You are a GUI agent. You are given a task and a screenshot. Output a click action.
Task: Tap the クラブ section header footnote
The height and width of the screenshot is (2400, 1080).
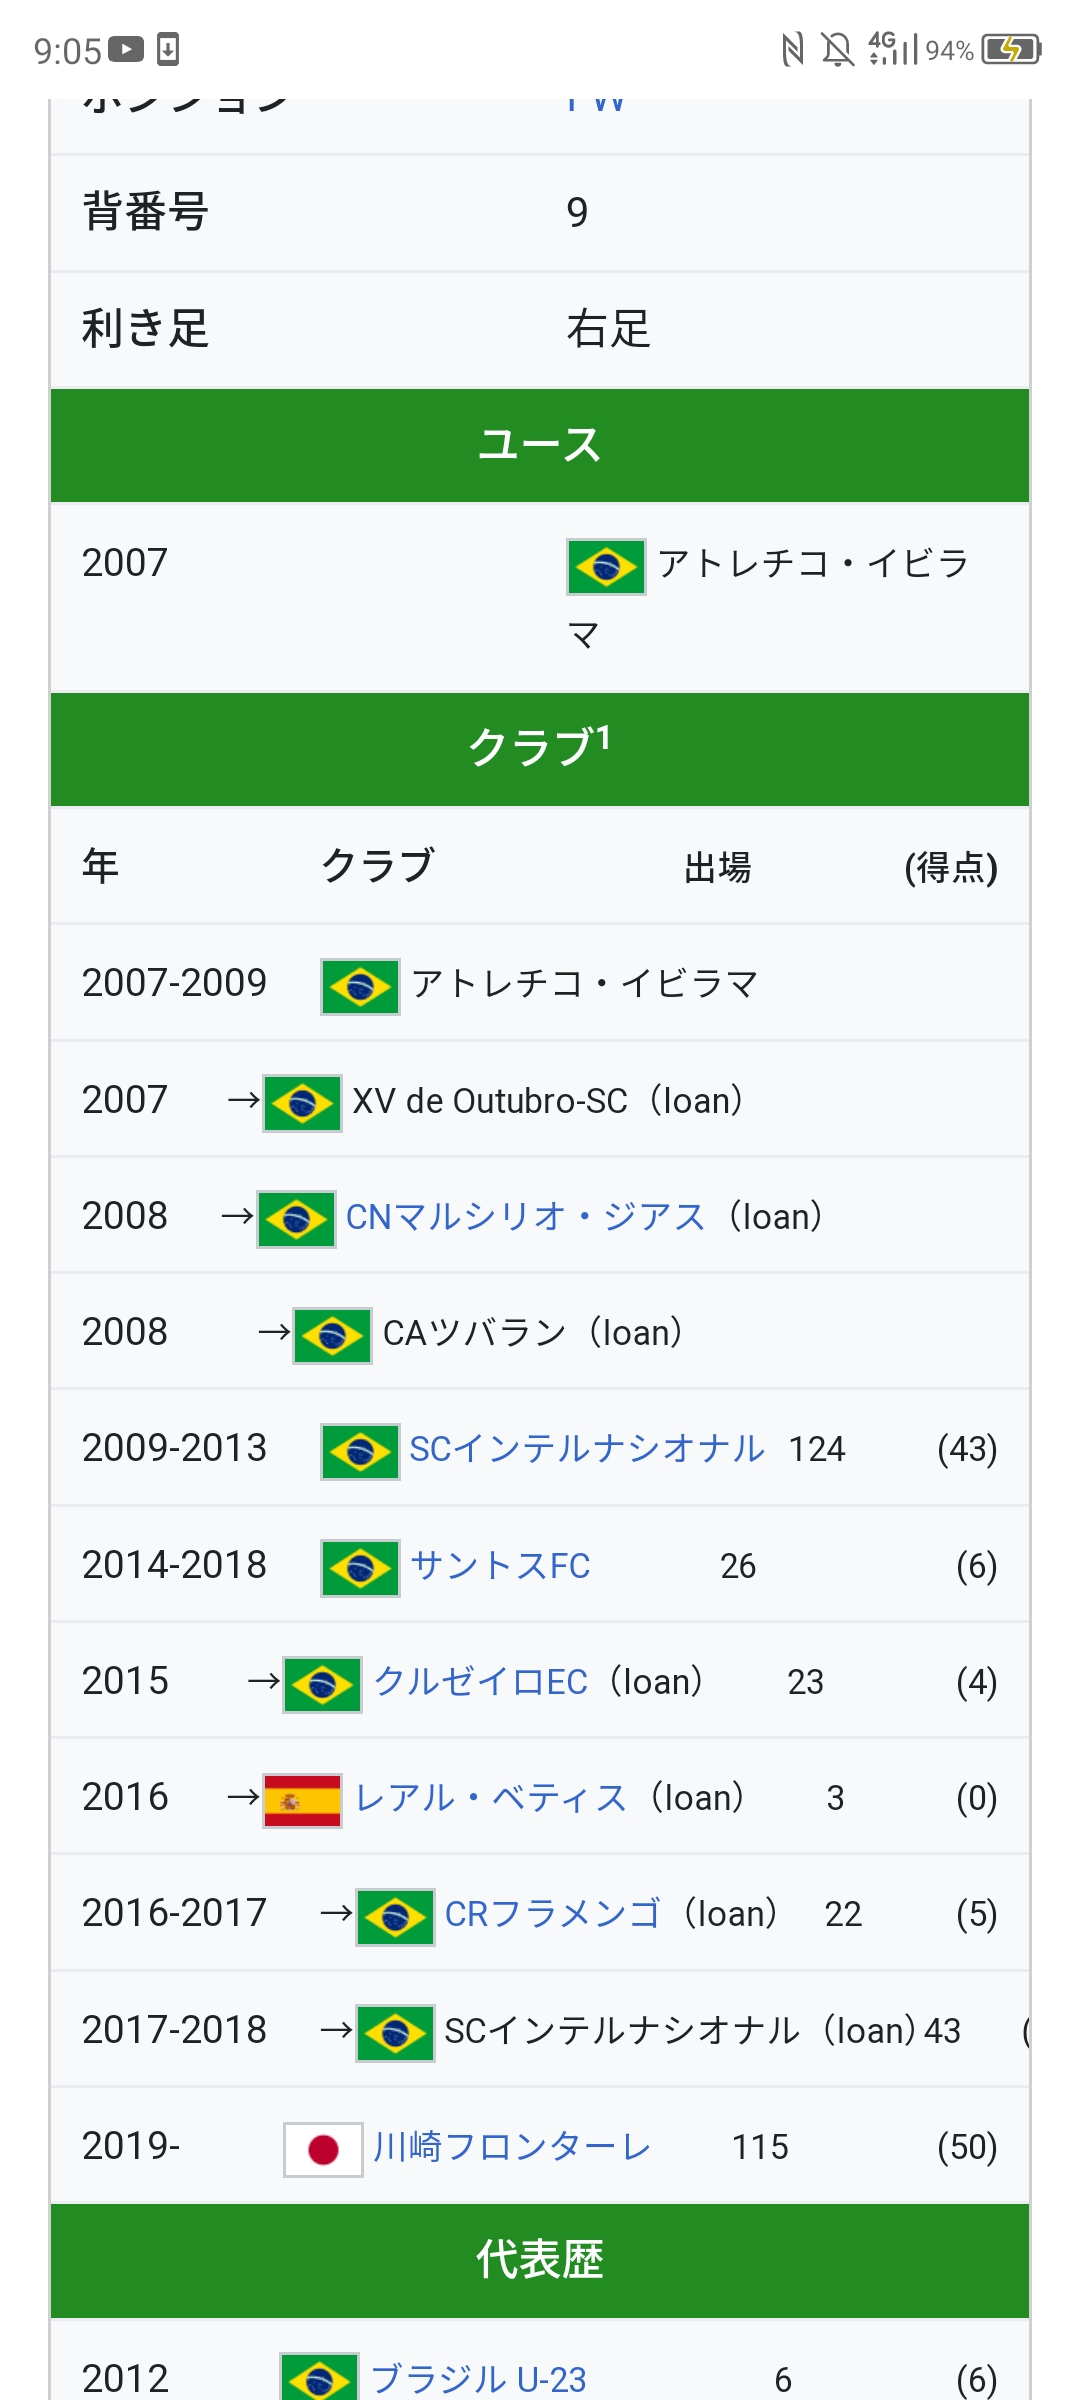pos(603,737)
